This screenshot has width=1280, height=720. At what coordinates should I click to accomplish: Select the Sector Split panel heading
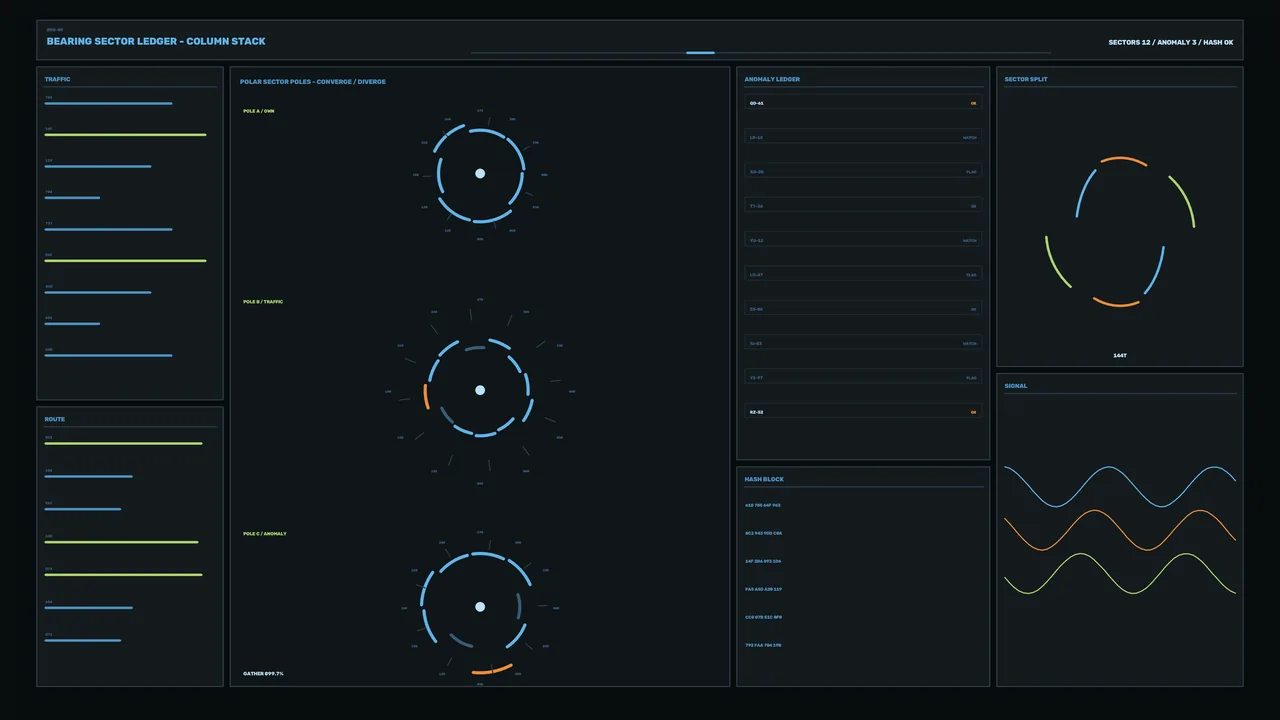click(1026, 79)
